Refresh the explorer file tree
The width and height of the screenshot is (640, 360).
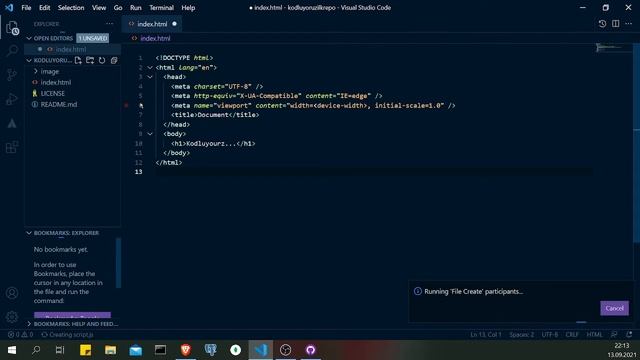click(102, 60)
